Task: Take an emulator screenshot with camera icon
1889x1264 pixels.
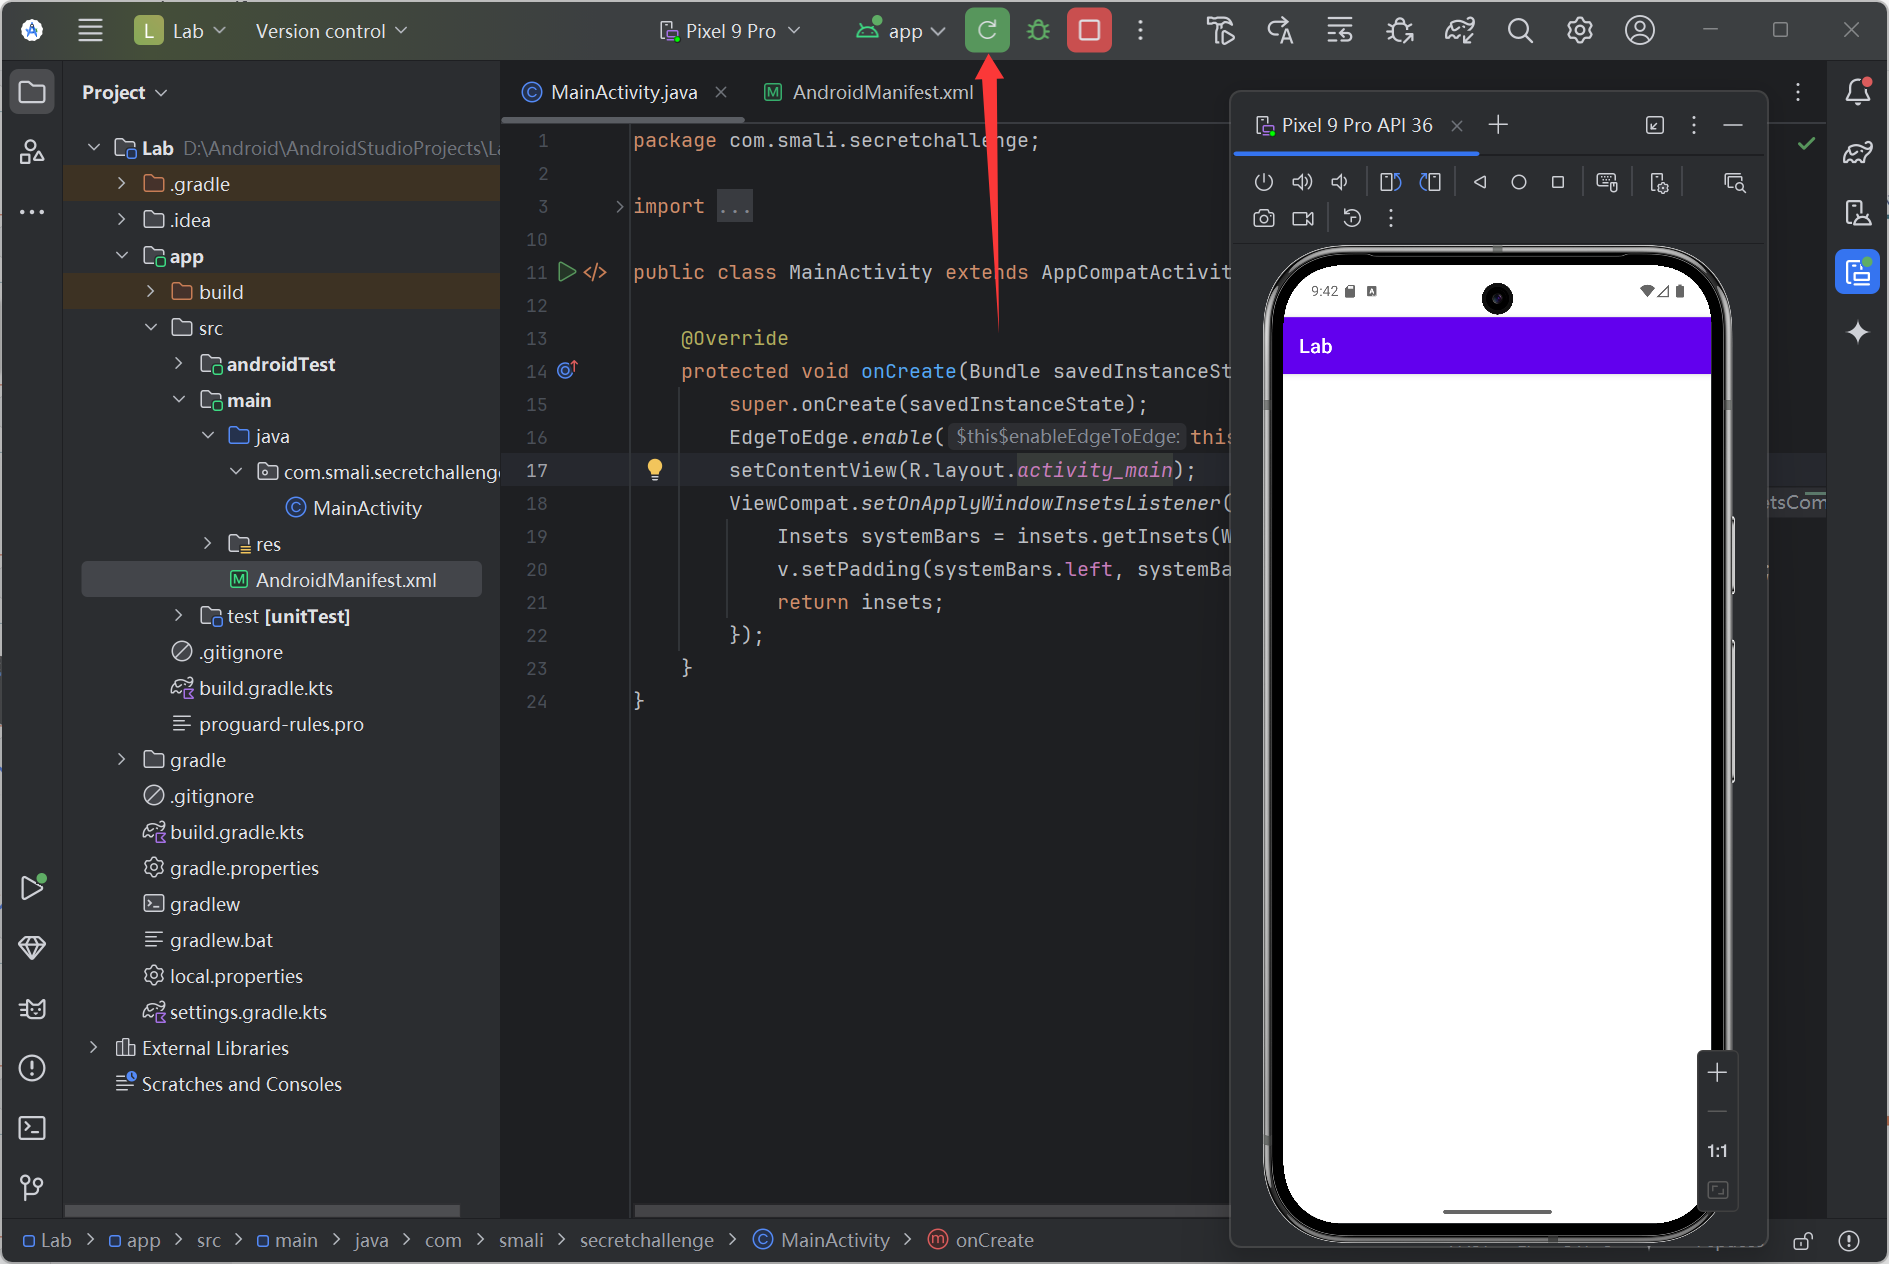Action: 1264,218
